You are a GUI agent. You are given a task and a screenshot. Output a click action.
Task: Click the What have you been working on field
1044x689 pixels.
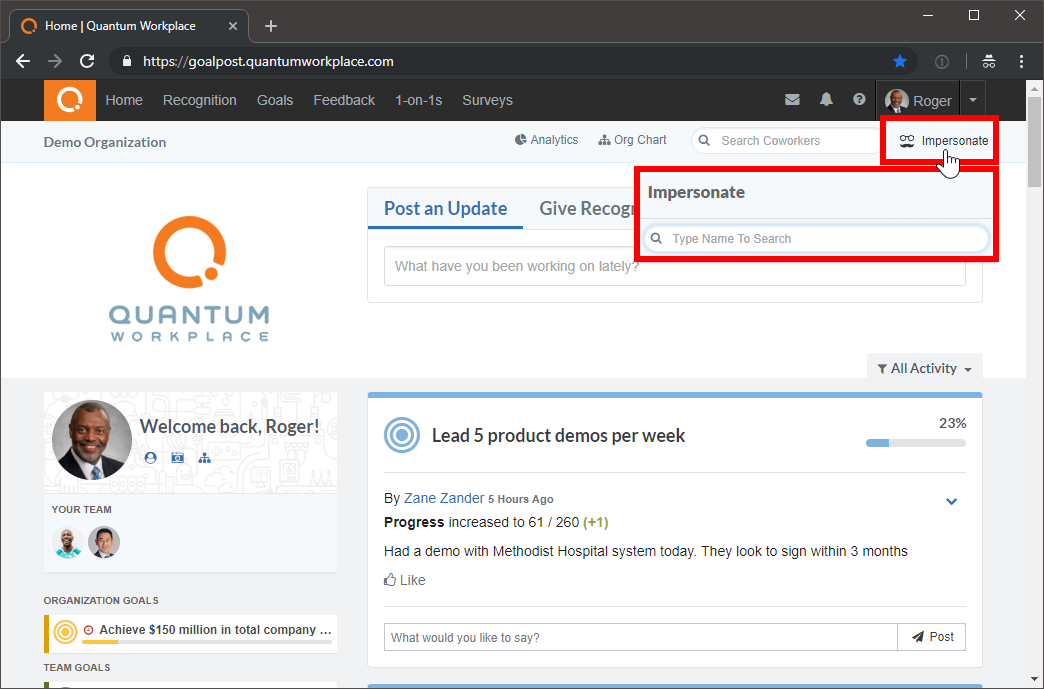pyautogui.click(x=674, y=266)
